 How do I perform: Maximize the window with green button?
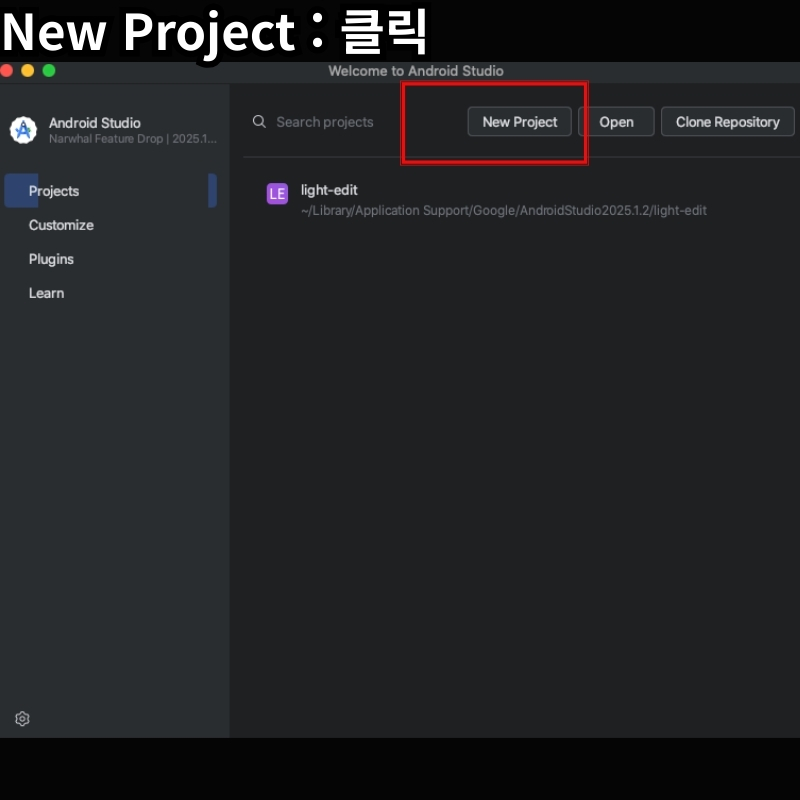49,70
